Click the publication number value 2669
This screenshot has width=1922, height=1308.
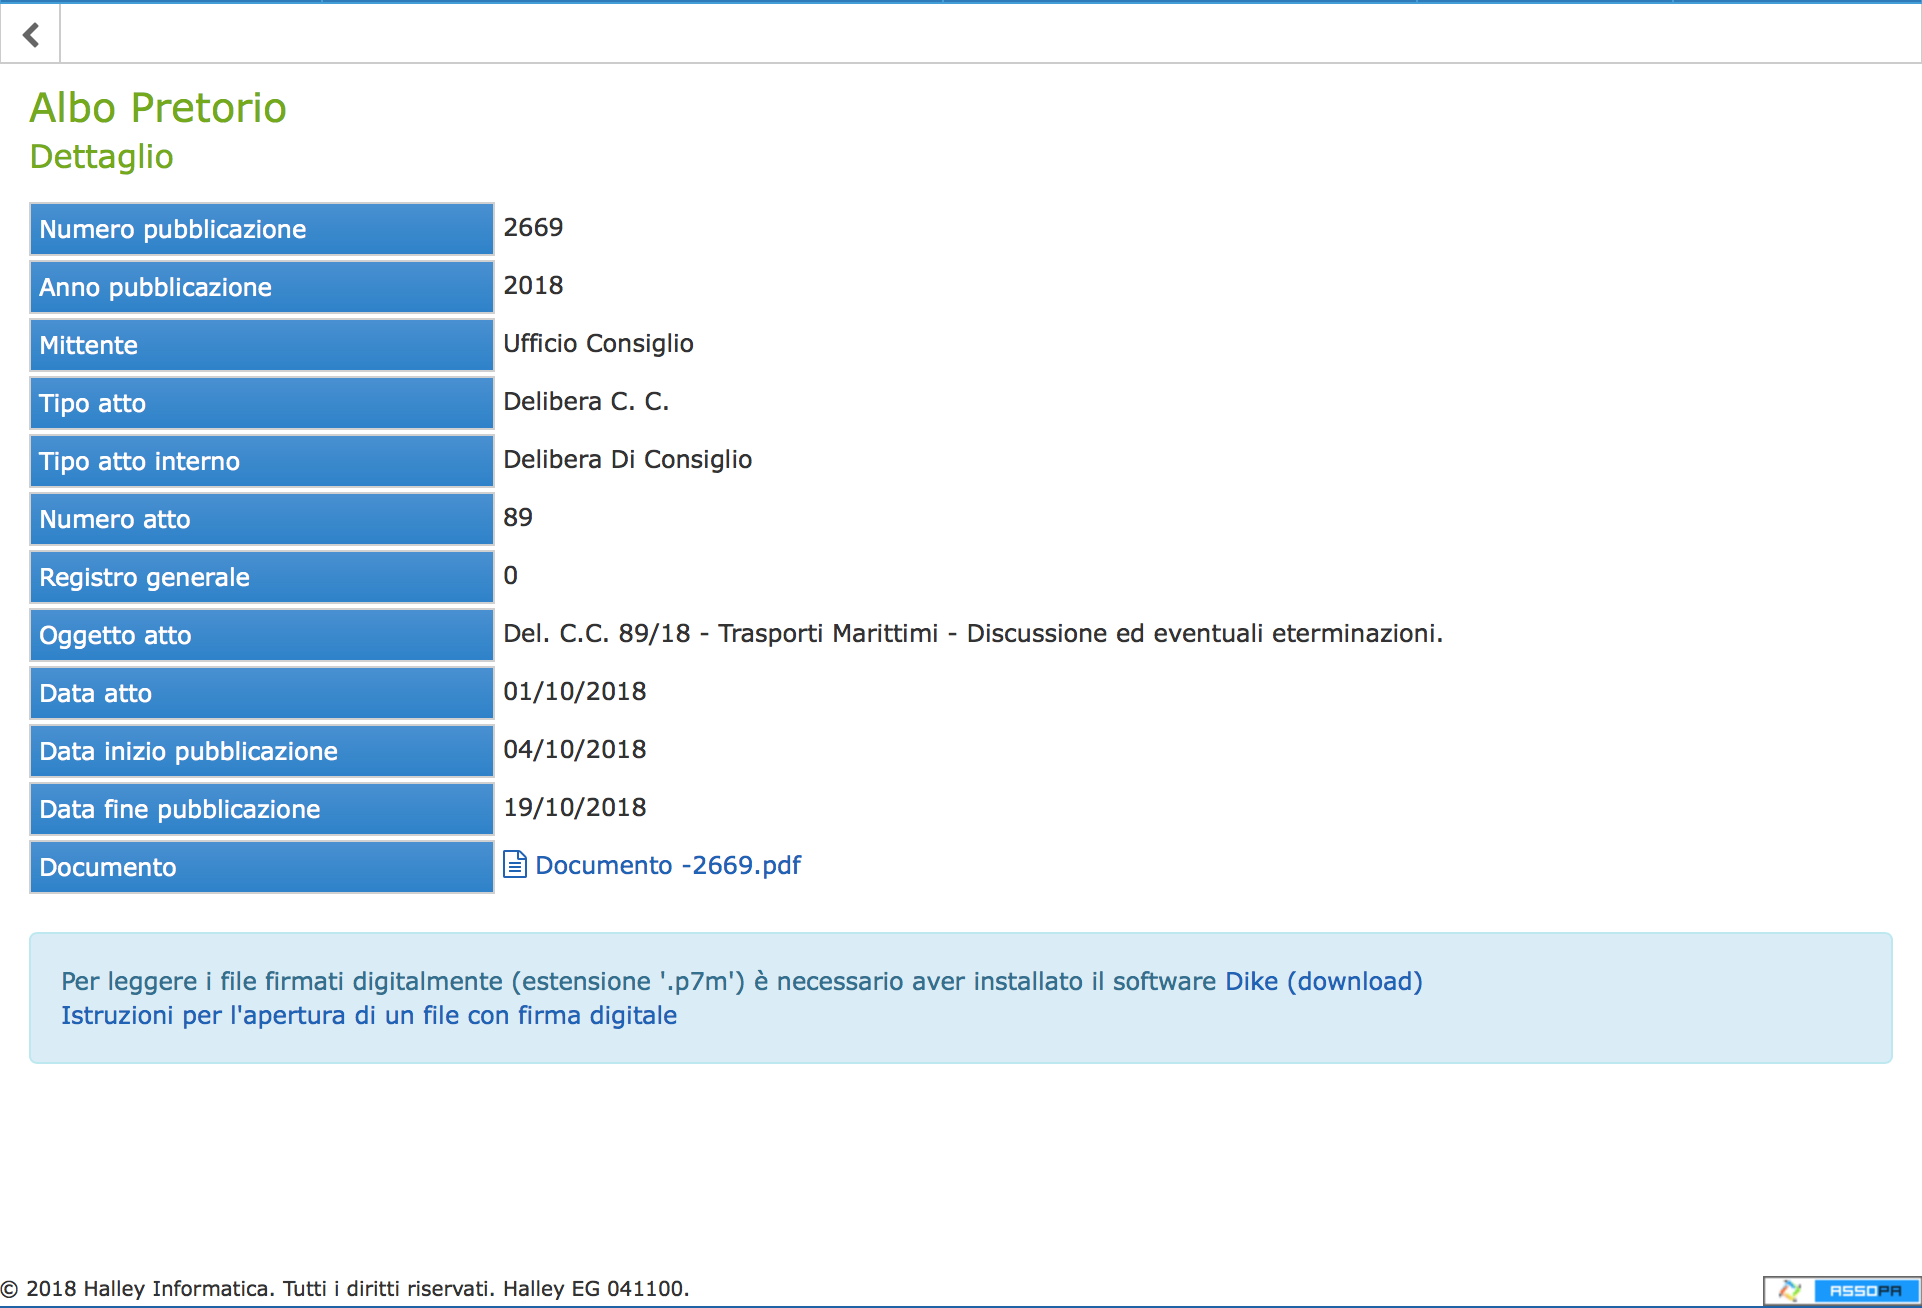(533, 227)
